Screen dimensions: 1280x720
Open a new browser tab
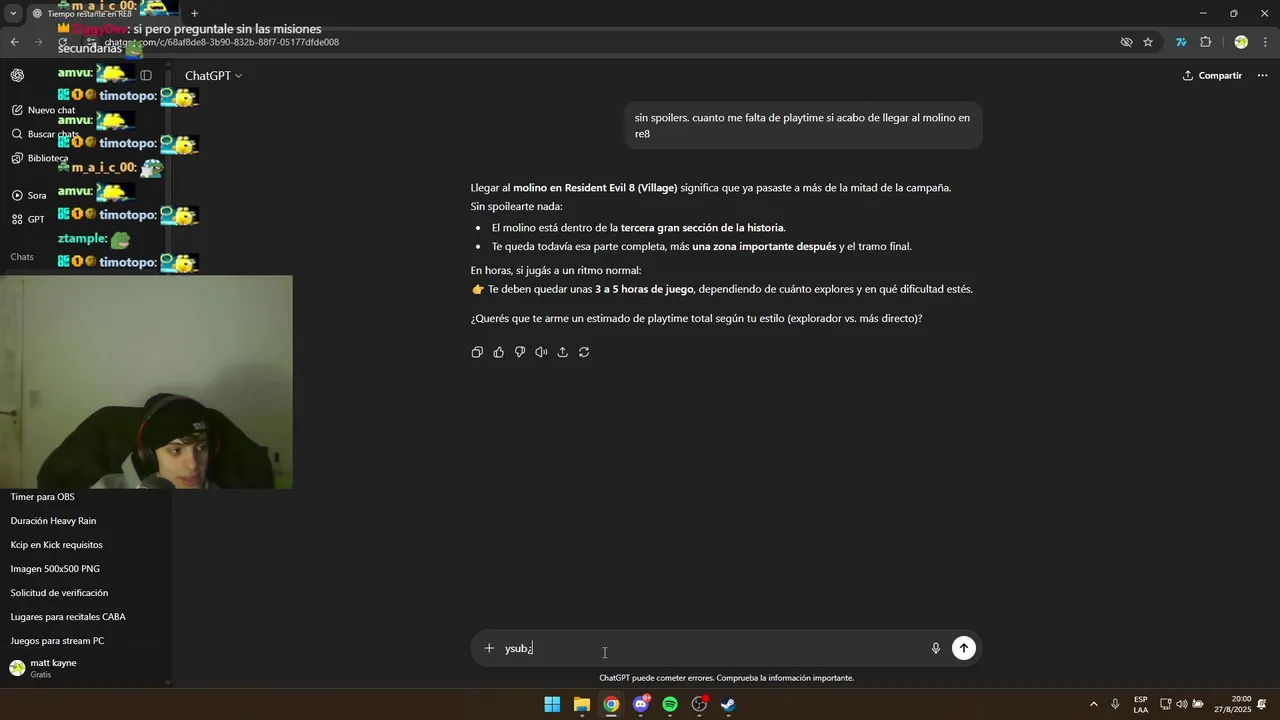(x=194, y=13)
